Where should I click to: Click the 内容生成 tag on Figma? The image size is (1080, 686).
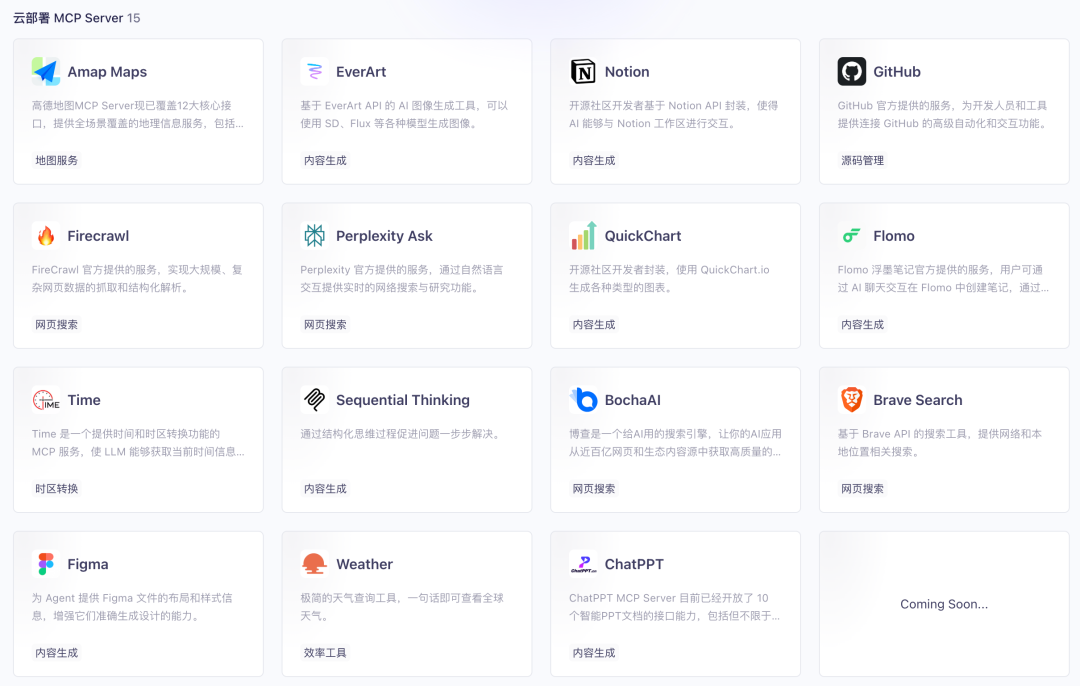(56, 653)
